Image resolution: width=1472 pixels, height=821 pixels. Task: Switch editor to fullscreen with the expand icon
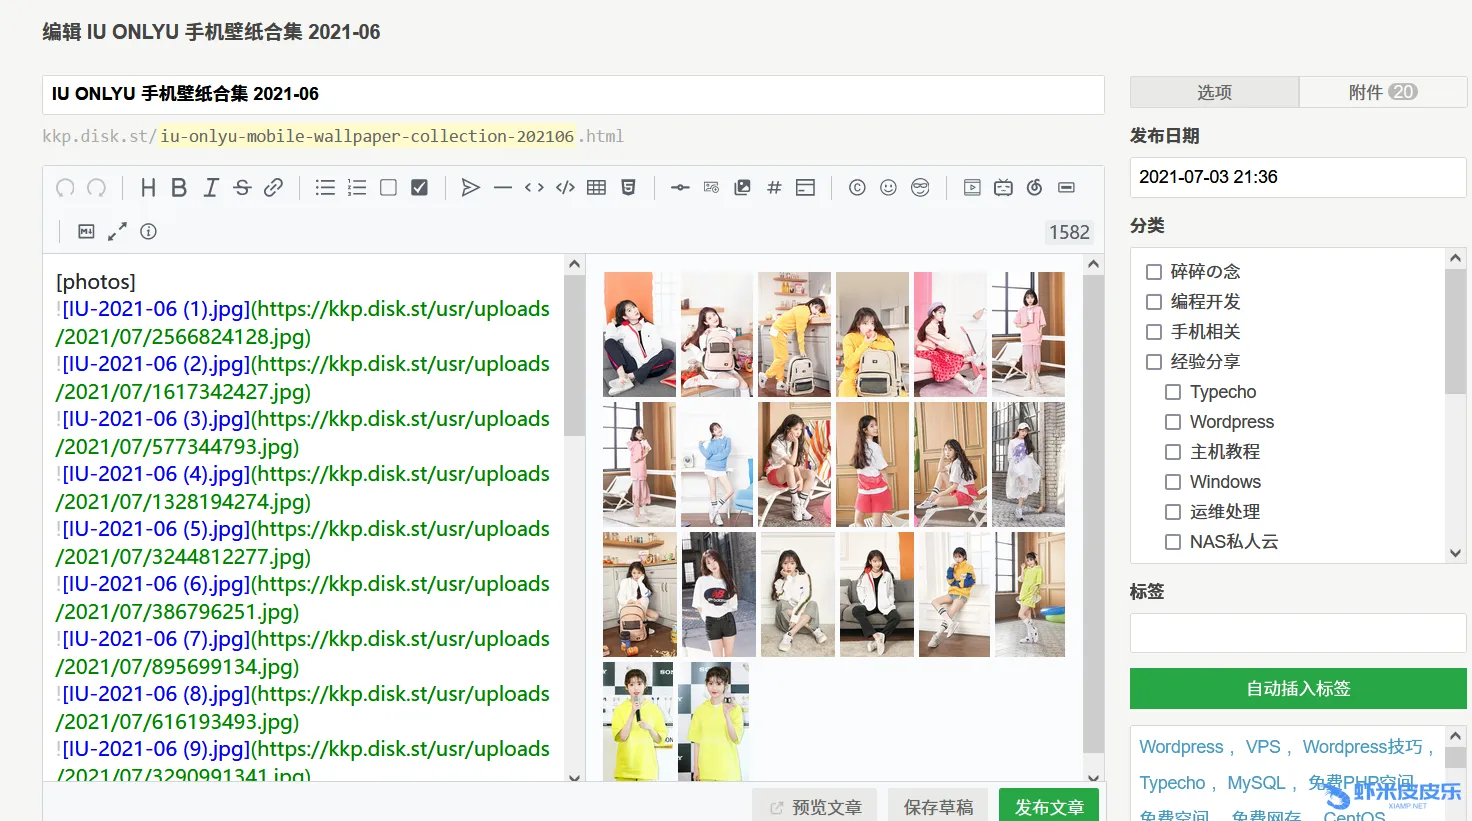point(117,231)
